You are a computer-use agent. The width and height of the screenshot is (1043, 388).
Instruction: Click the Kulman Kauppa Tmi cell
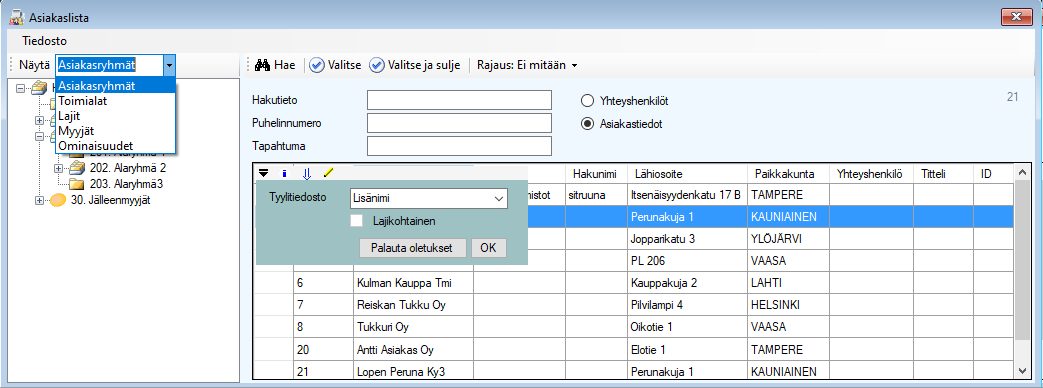[413, 283]
